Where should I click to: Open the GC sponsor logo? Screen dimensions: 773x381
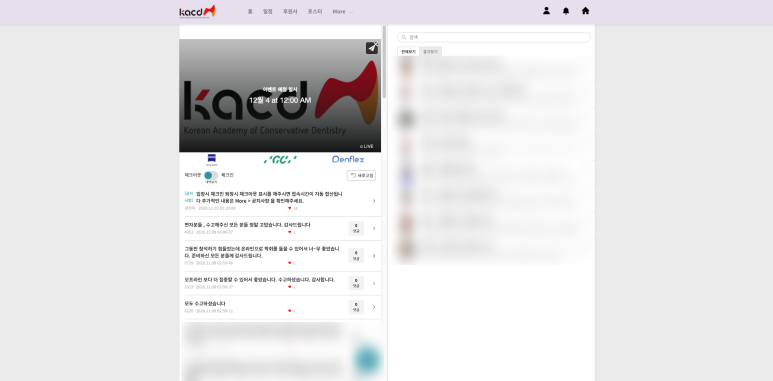[280, 159]
